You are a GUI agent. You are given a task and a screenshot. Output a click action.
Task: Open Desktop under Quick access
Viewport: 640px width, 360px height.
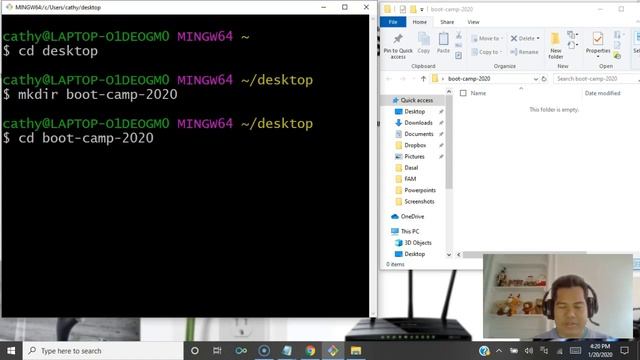coord(415,111)
